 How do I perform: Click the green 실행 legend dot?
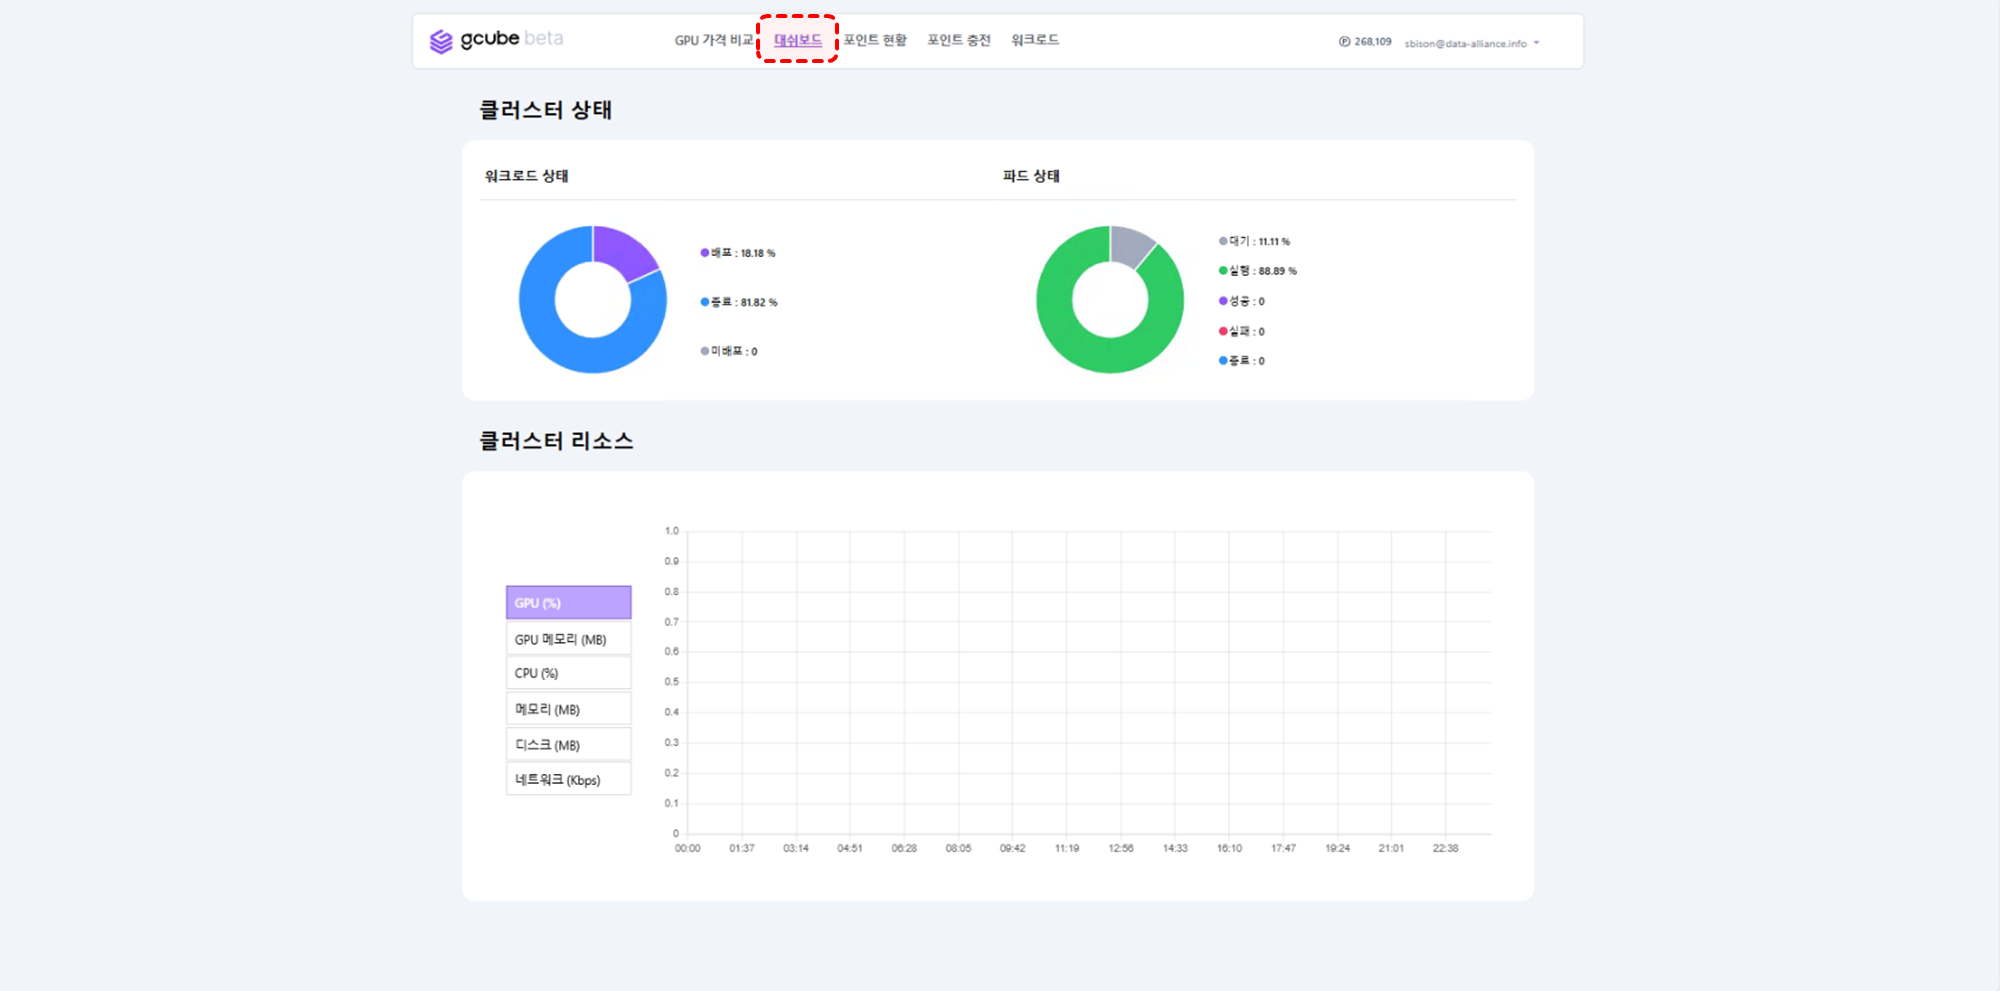pos(1223,271)
